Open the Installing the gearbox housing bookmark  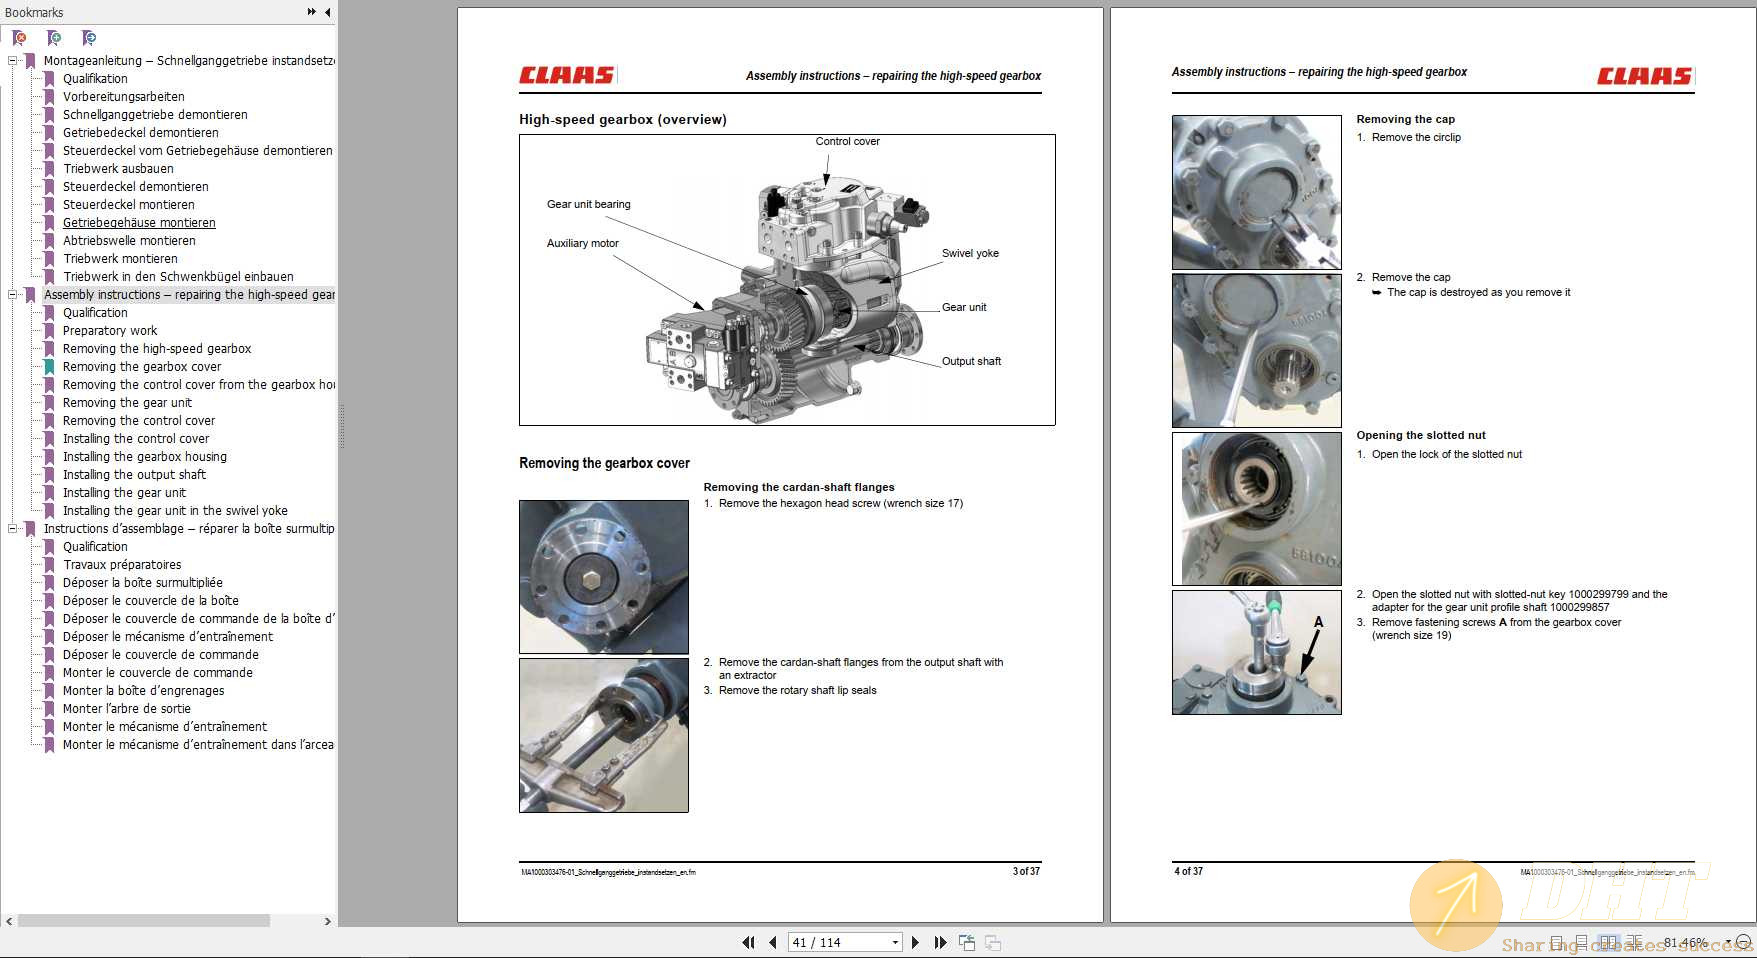[145, 456]
